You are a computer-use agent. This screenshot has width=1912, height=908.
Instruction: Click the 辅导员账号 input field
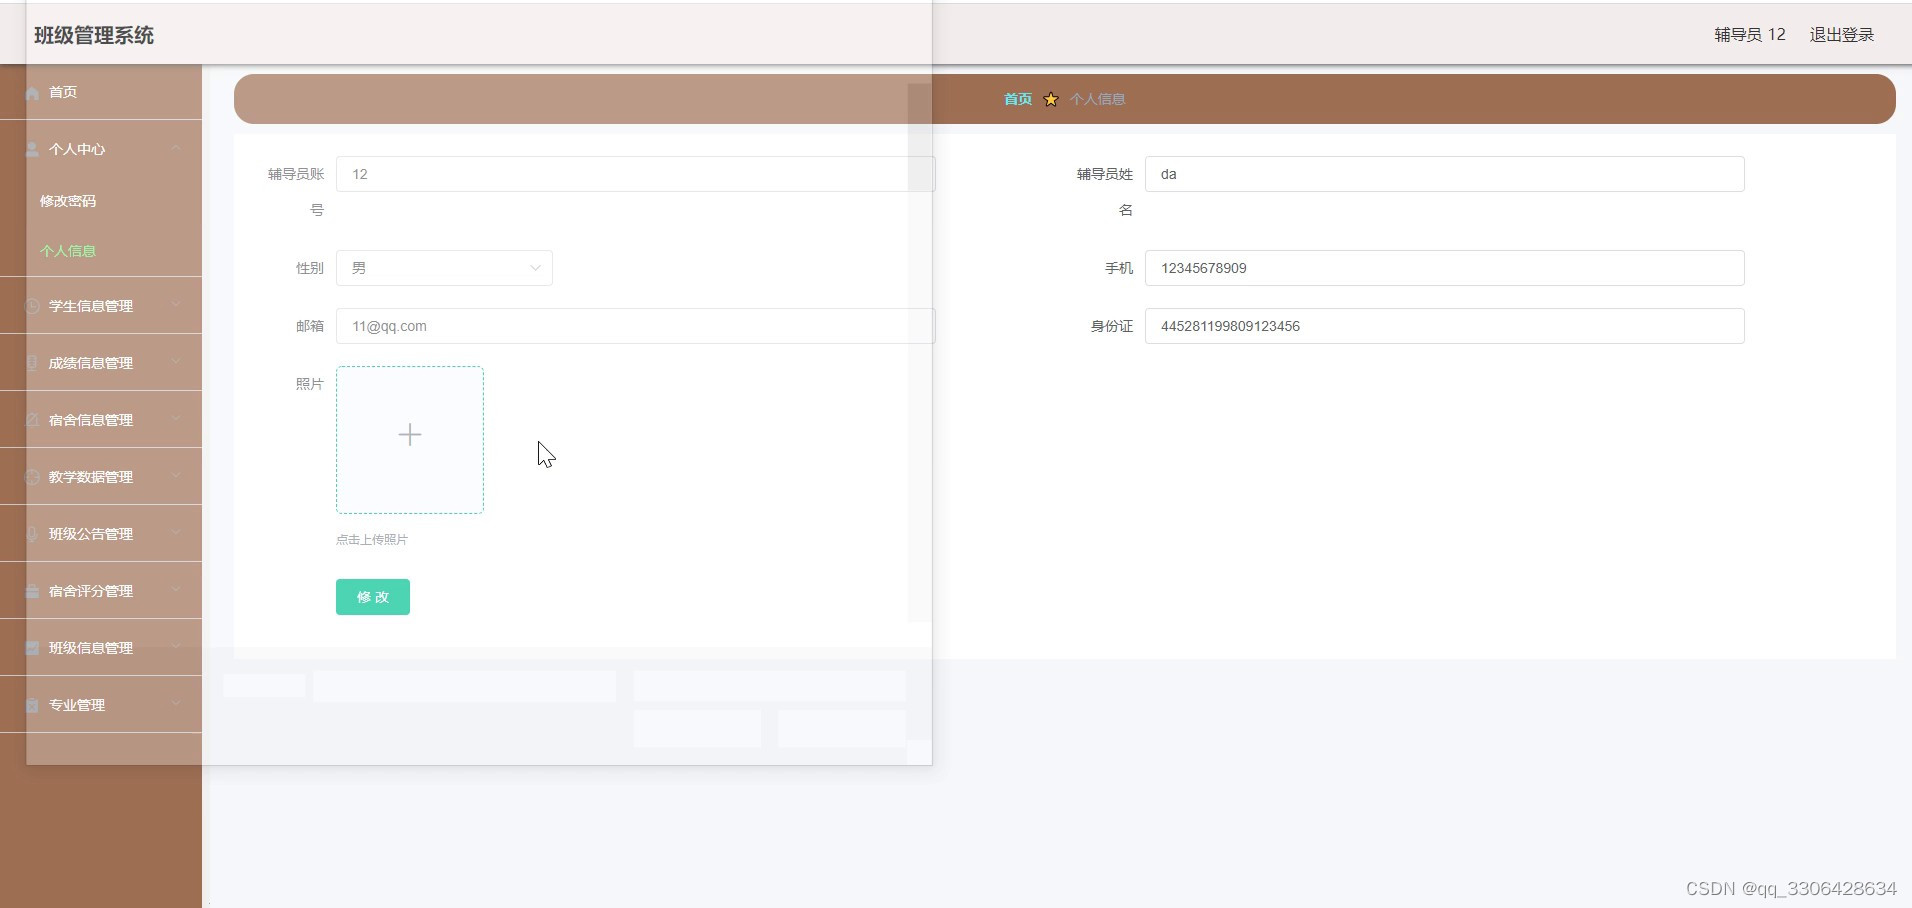[x=635, y=174]
